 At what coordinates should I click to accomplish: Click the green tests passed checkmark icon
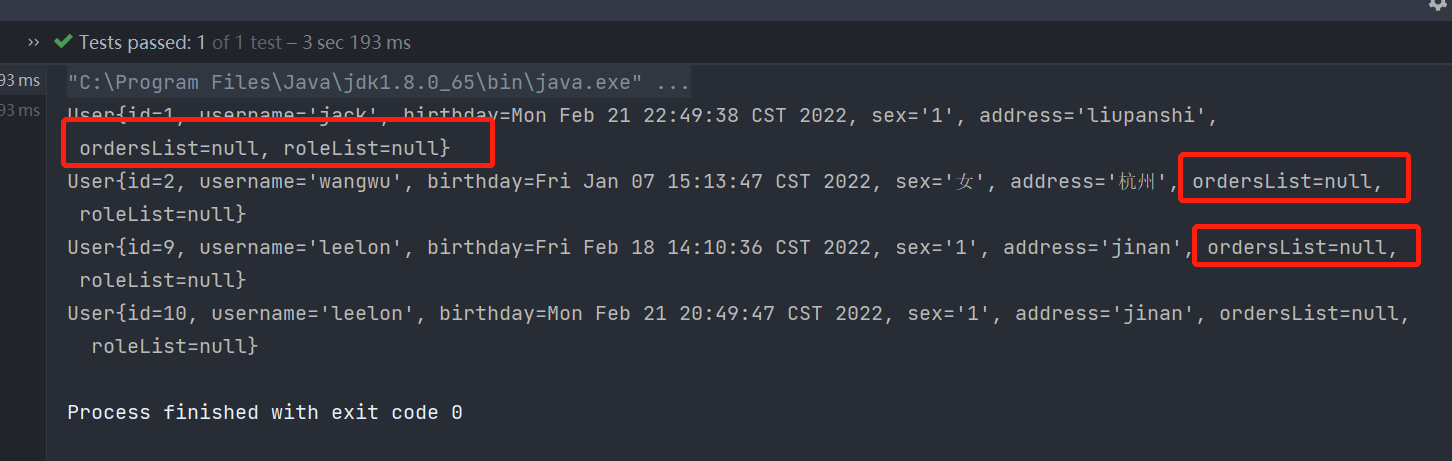64,42
